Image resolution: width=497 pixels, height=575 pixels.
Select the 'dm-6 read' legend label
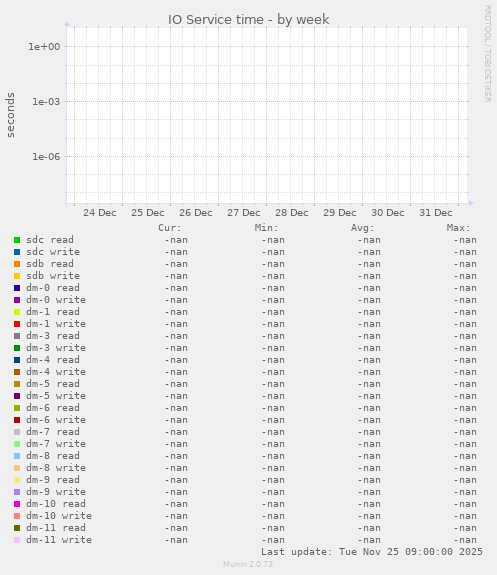point(53,408)
